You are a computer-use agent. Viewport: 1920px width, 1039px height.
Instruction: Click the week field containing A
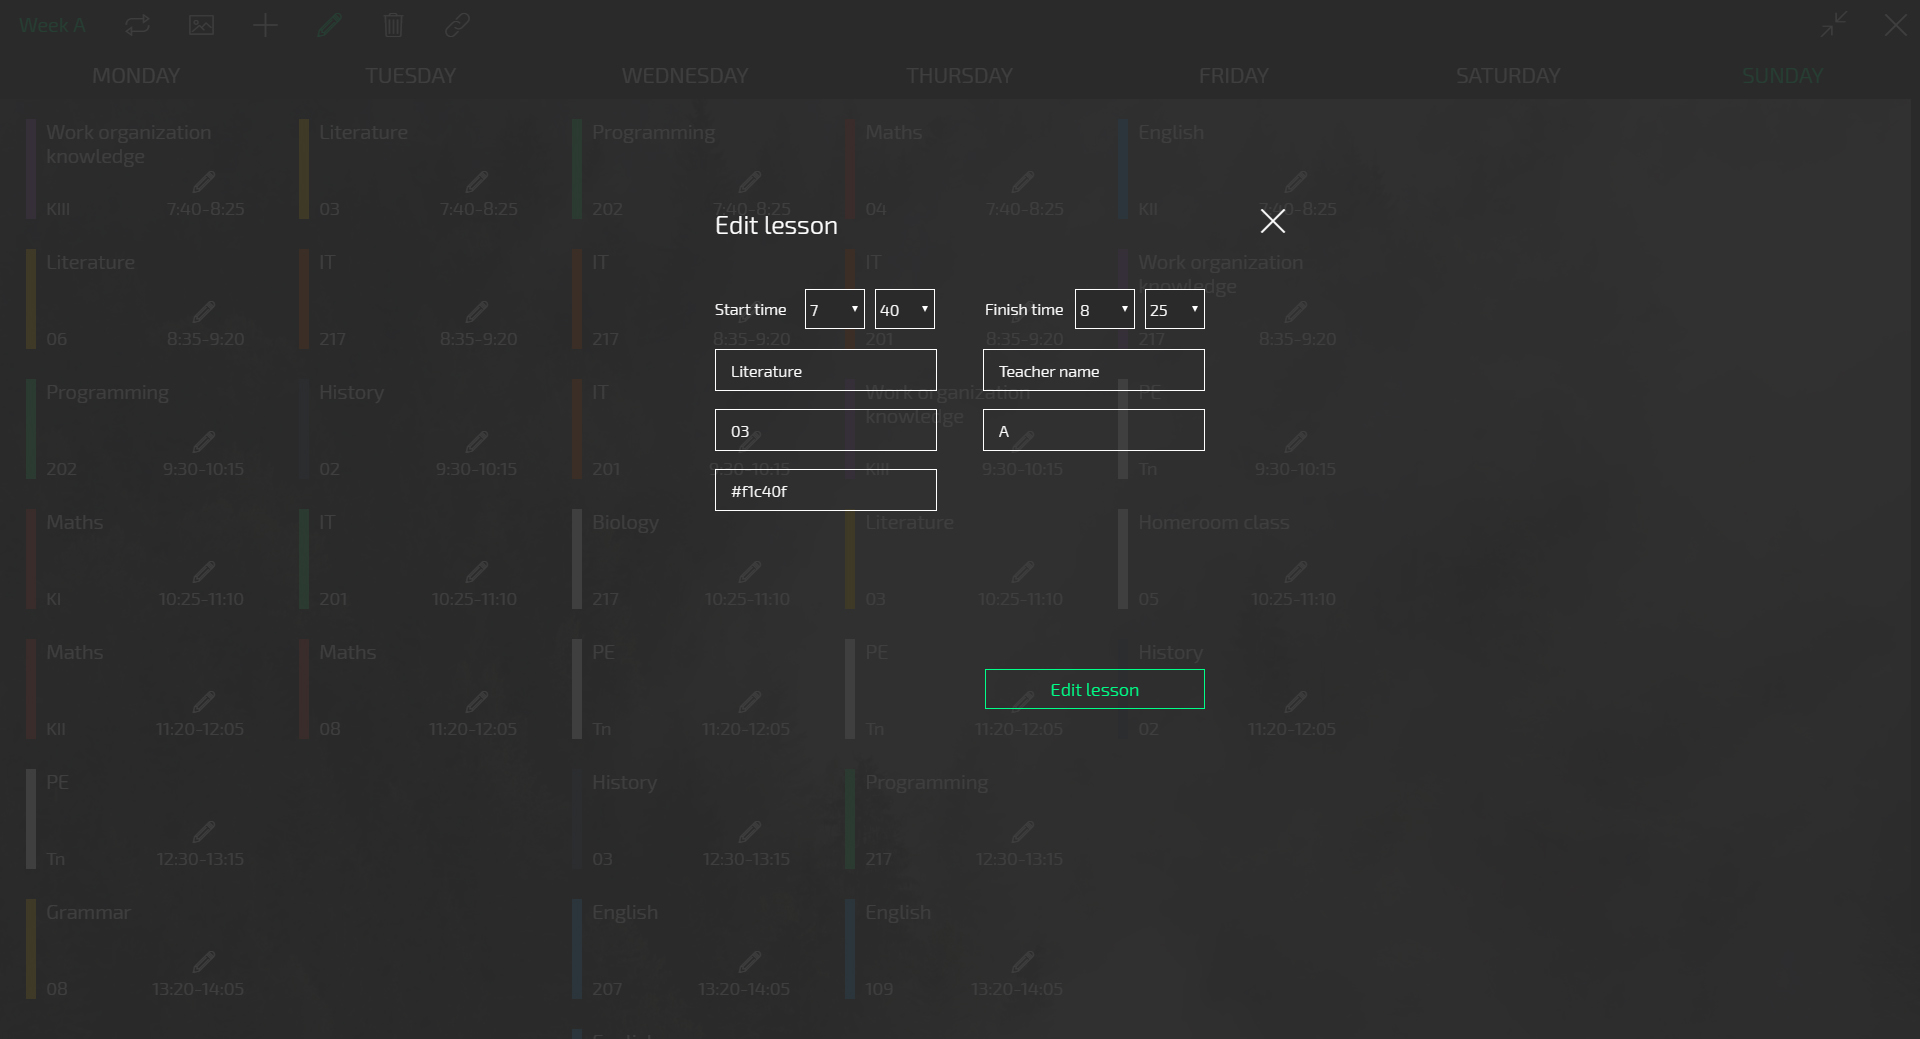pyautogui.click(x=1093, y=430)
